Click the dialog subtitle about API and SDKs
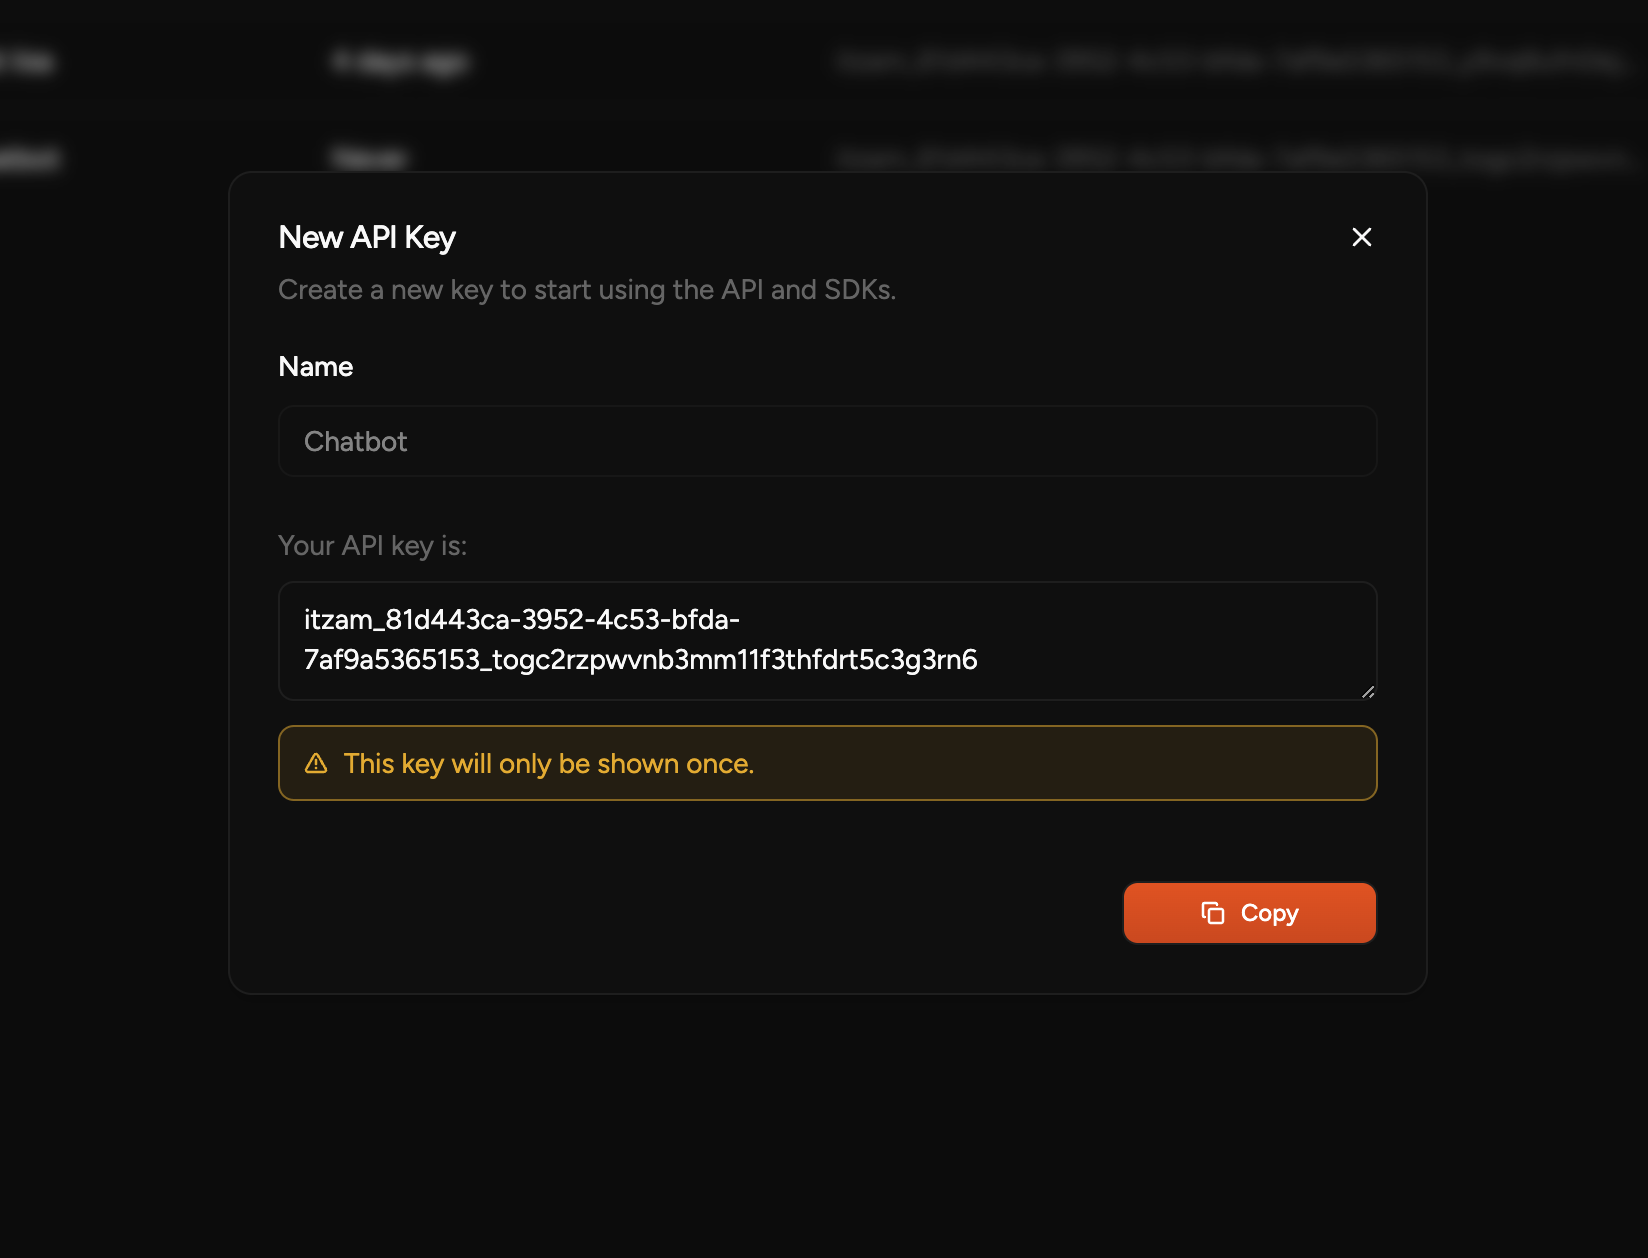Image resolution: width=1648 pixels, height=1258 pixels. coord(586,290)
